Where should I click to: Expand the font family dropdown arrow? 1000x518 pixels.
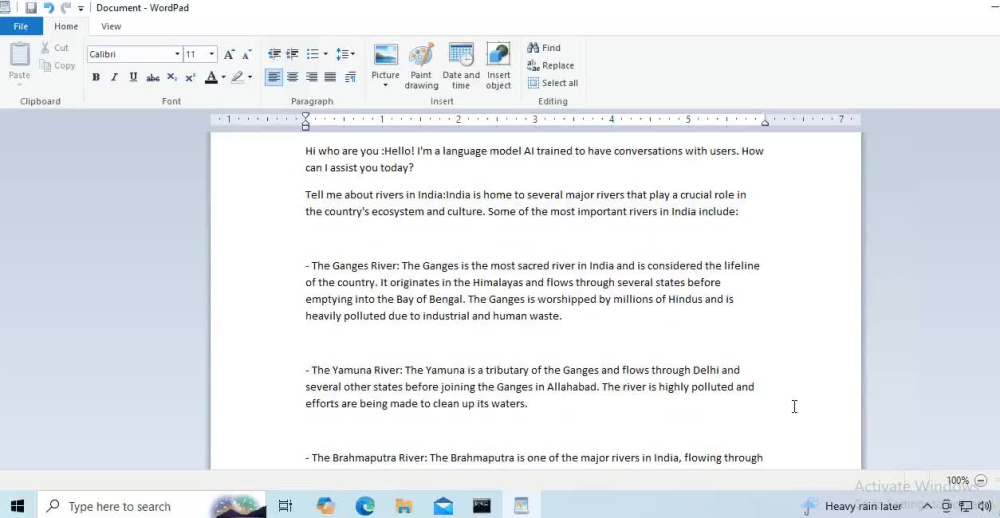click(177, 54)
